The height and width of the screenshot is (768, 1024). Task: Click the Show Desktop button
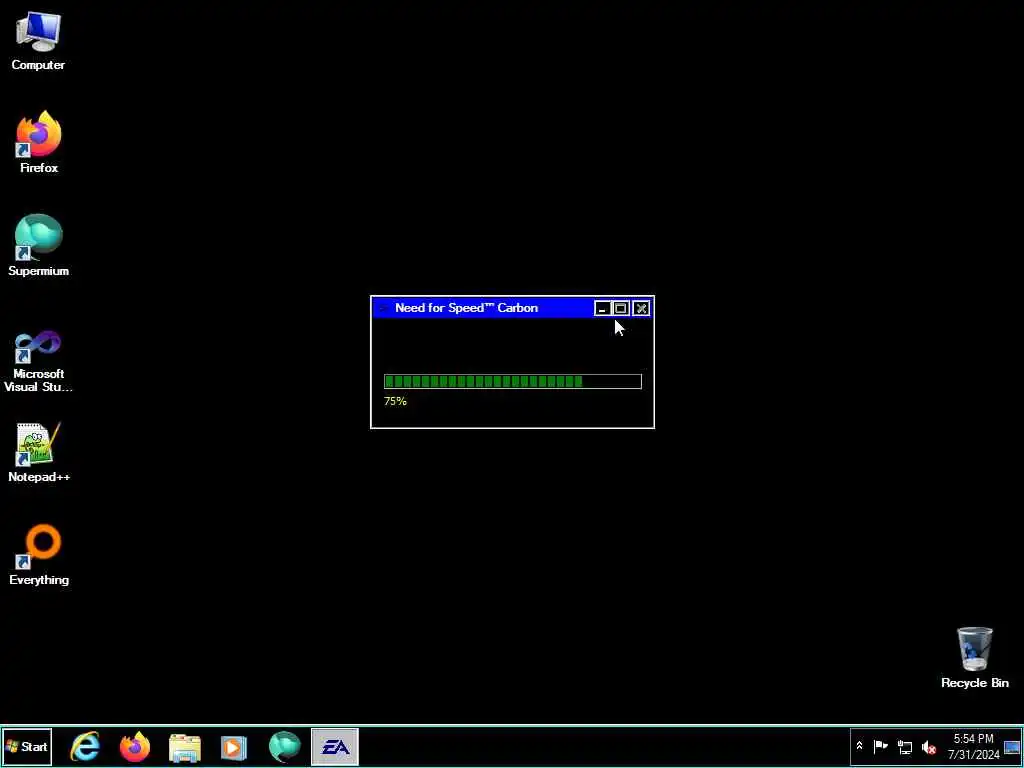point(1012,746)
